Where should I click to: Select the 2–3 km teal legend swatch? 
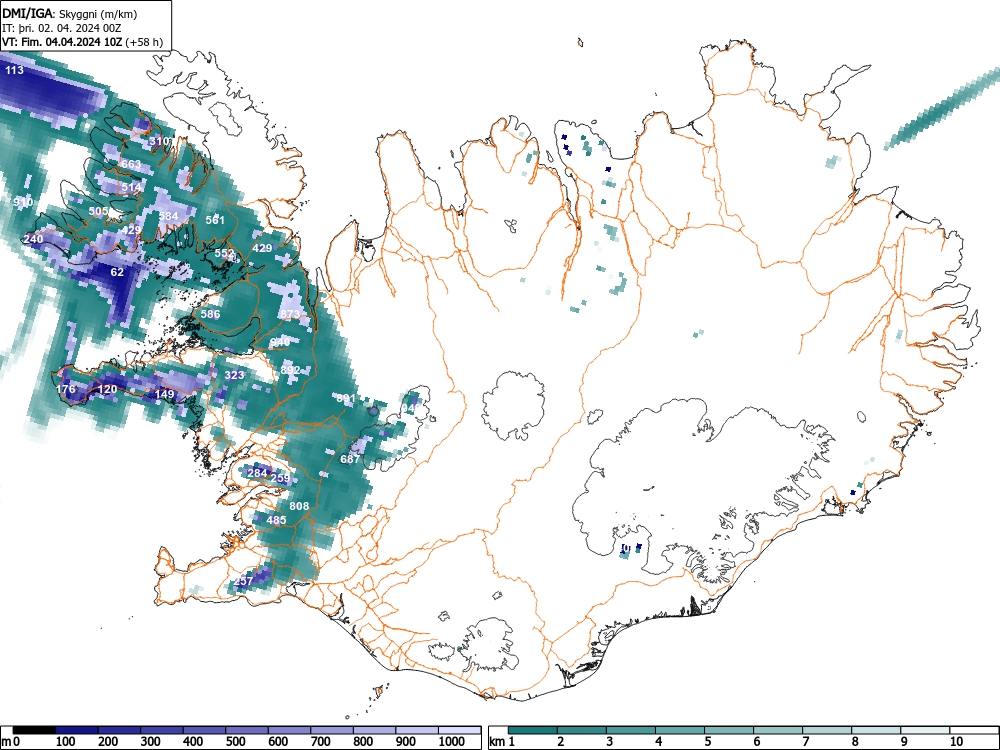coord(582,730)
